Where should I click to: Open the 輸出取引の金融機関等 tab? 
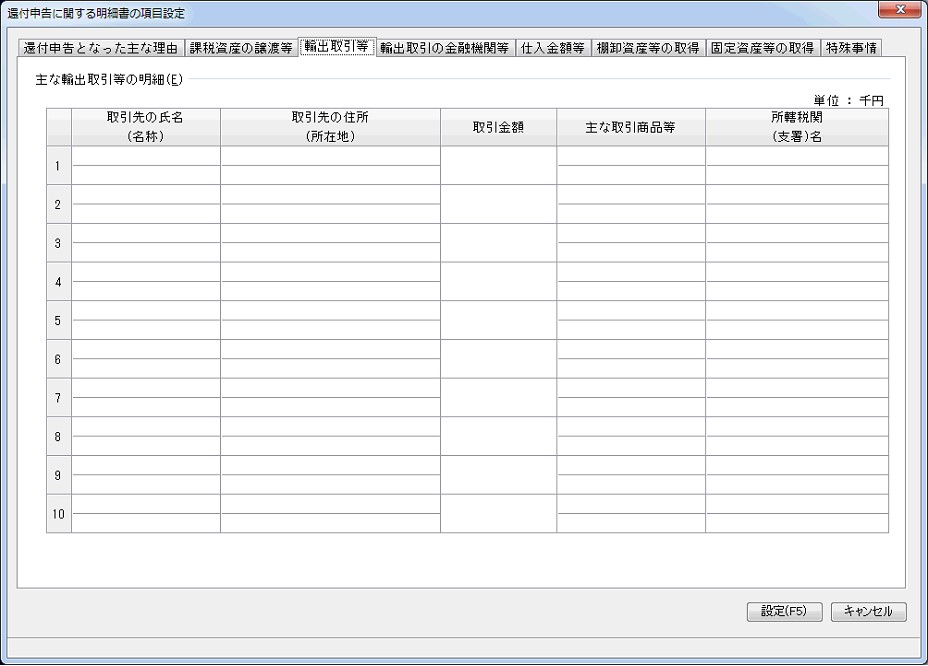445,48
